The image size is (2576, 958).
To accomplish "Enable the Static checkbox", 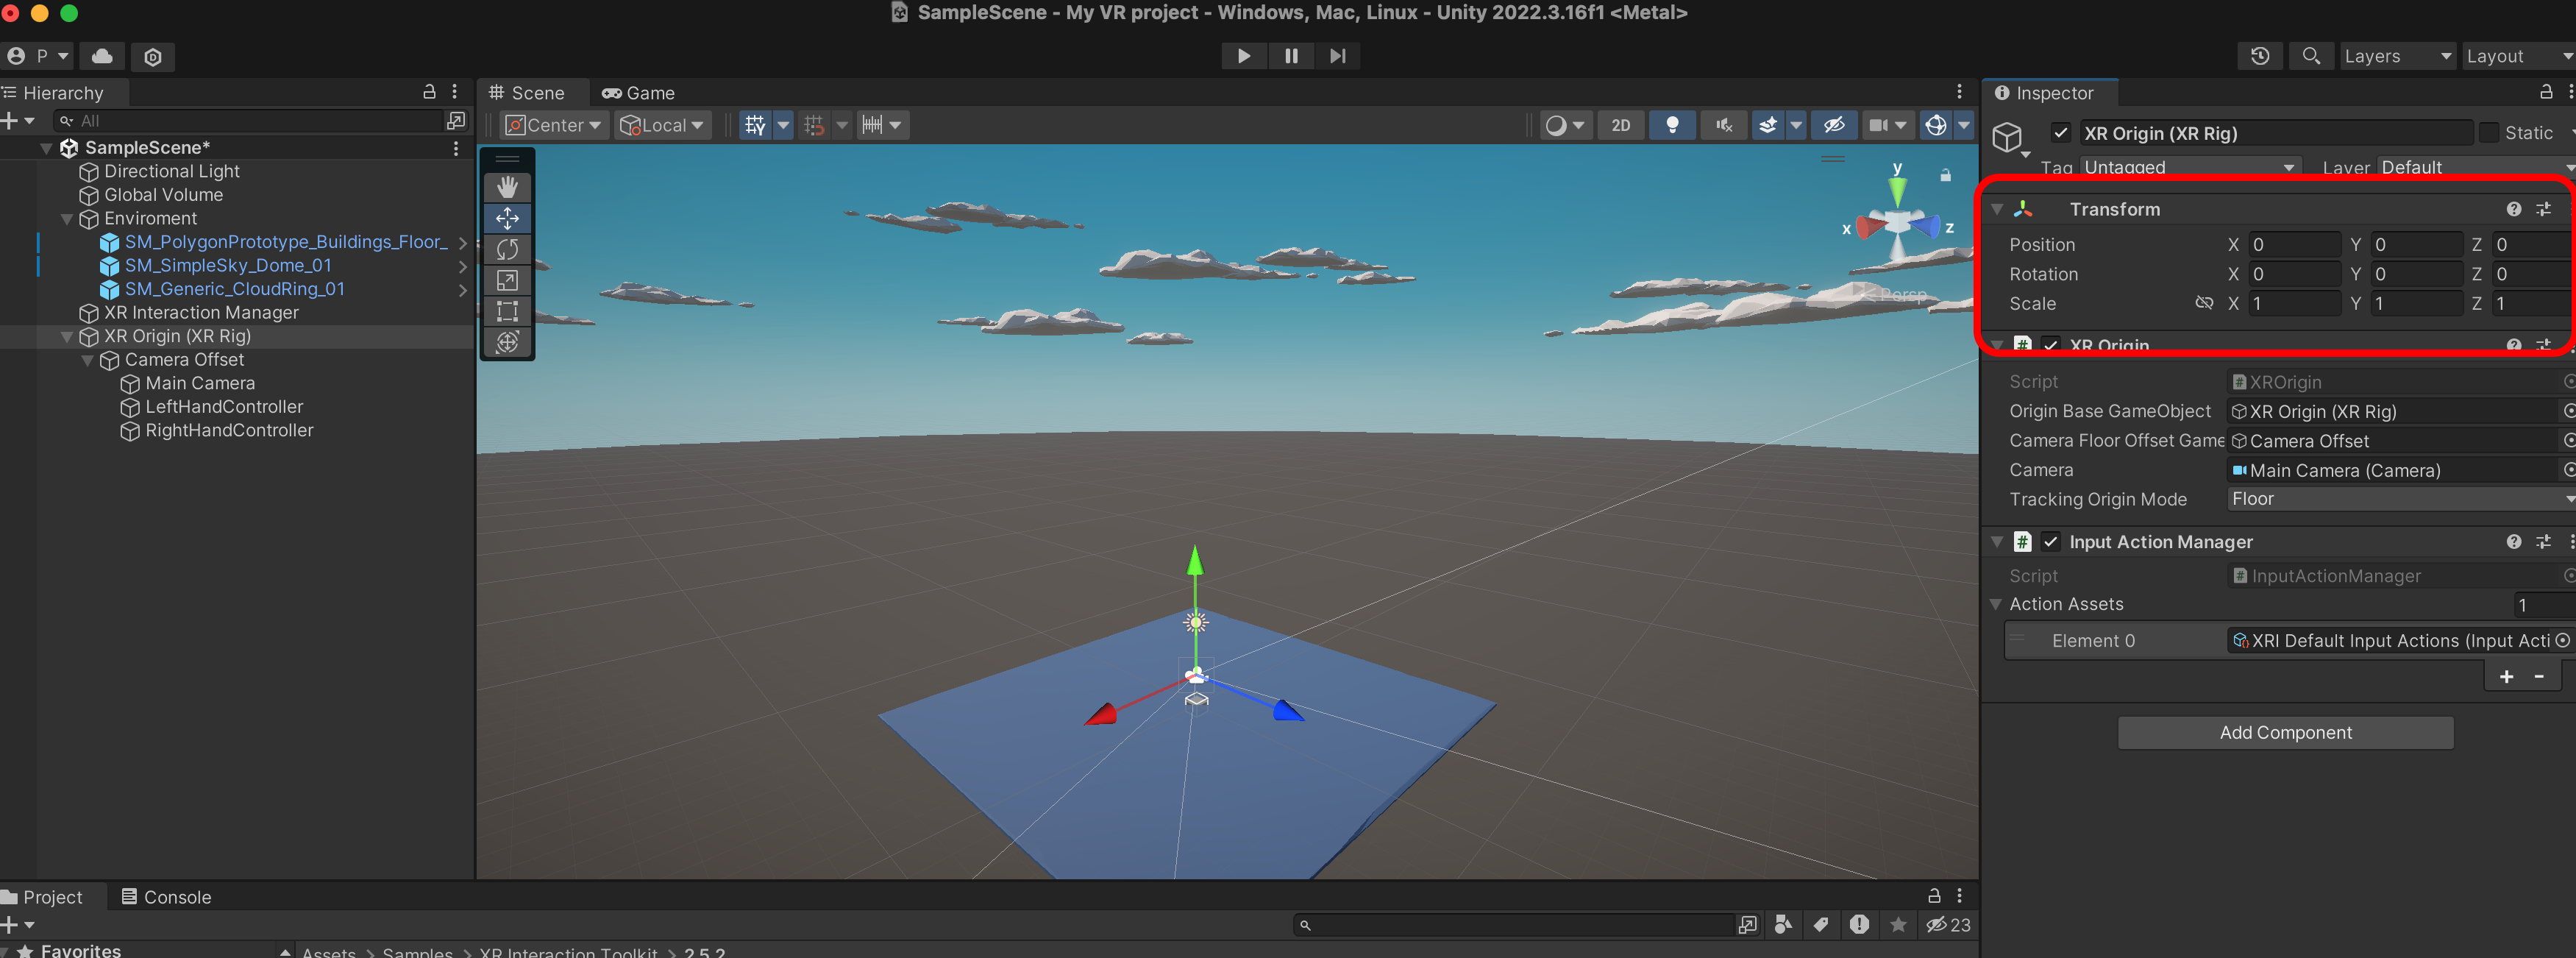I will pos(2489,133).
